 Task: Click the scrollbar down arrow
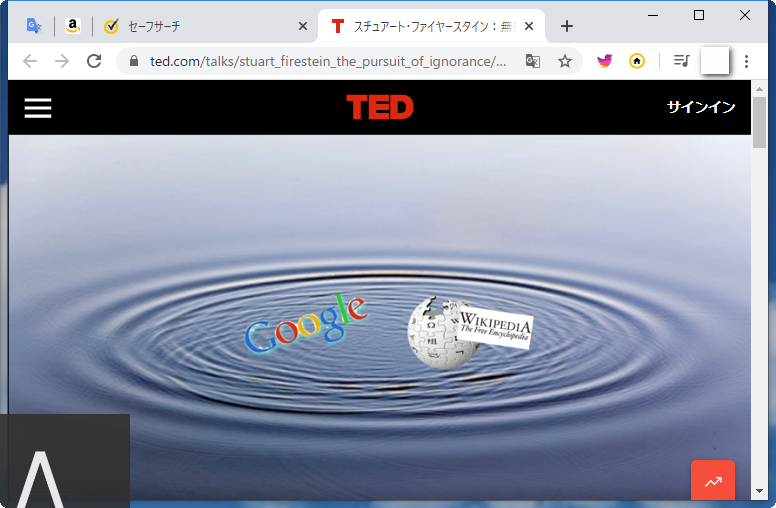[759, 491]
